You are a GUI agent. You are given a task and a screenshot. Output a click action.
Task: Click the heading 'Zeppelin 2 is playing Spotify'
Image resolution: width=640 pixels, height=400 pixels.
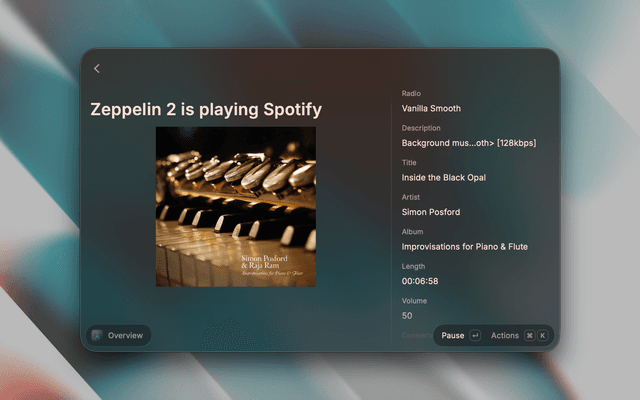pyautogui.click(x=206, y=109)
